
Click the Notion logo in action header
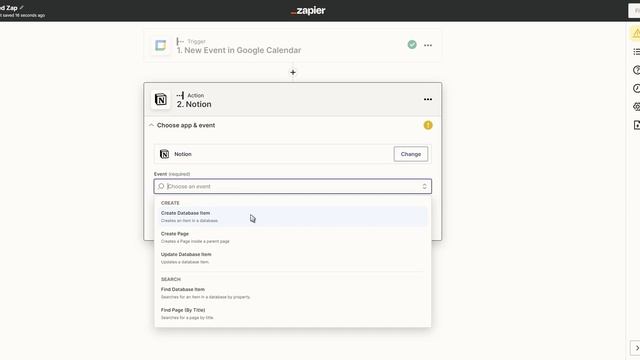tap(161, 99)
